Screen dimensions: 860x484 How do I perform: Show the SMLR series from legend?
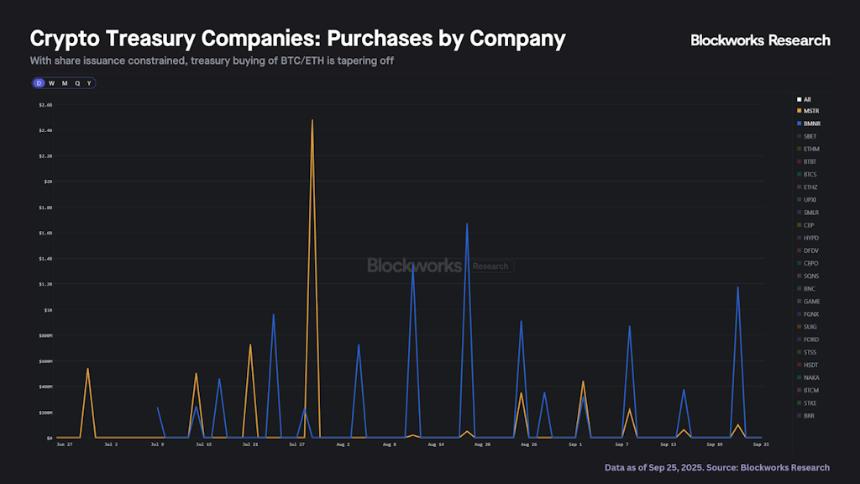(x=810, y=212)
